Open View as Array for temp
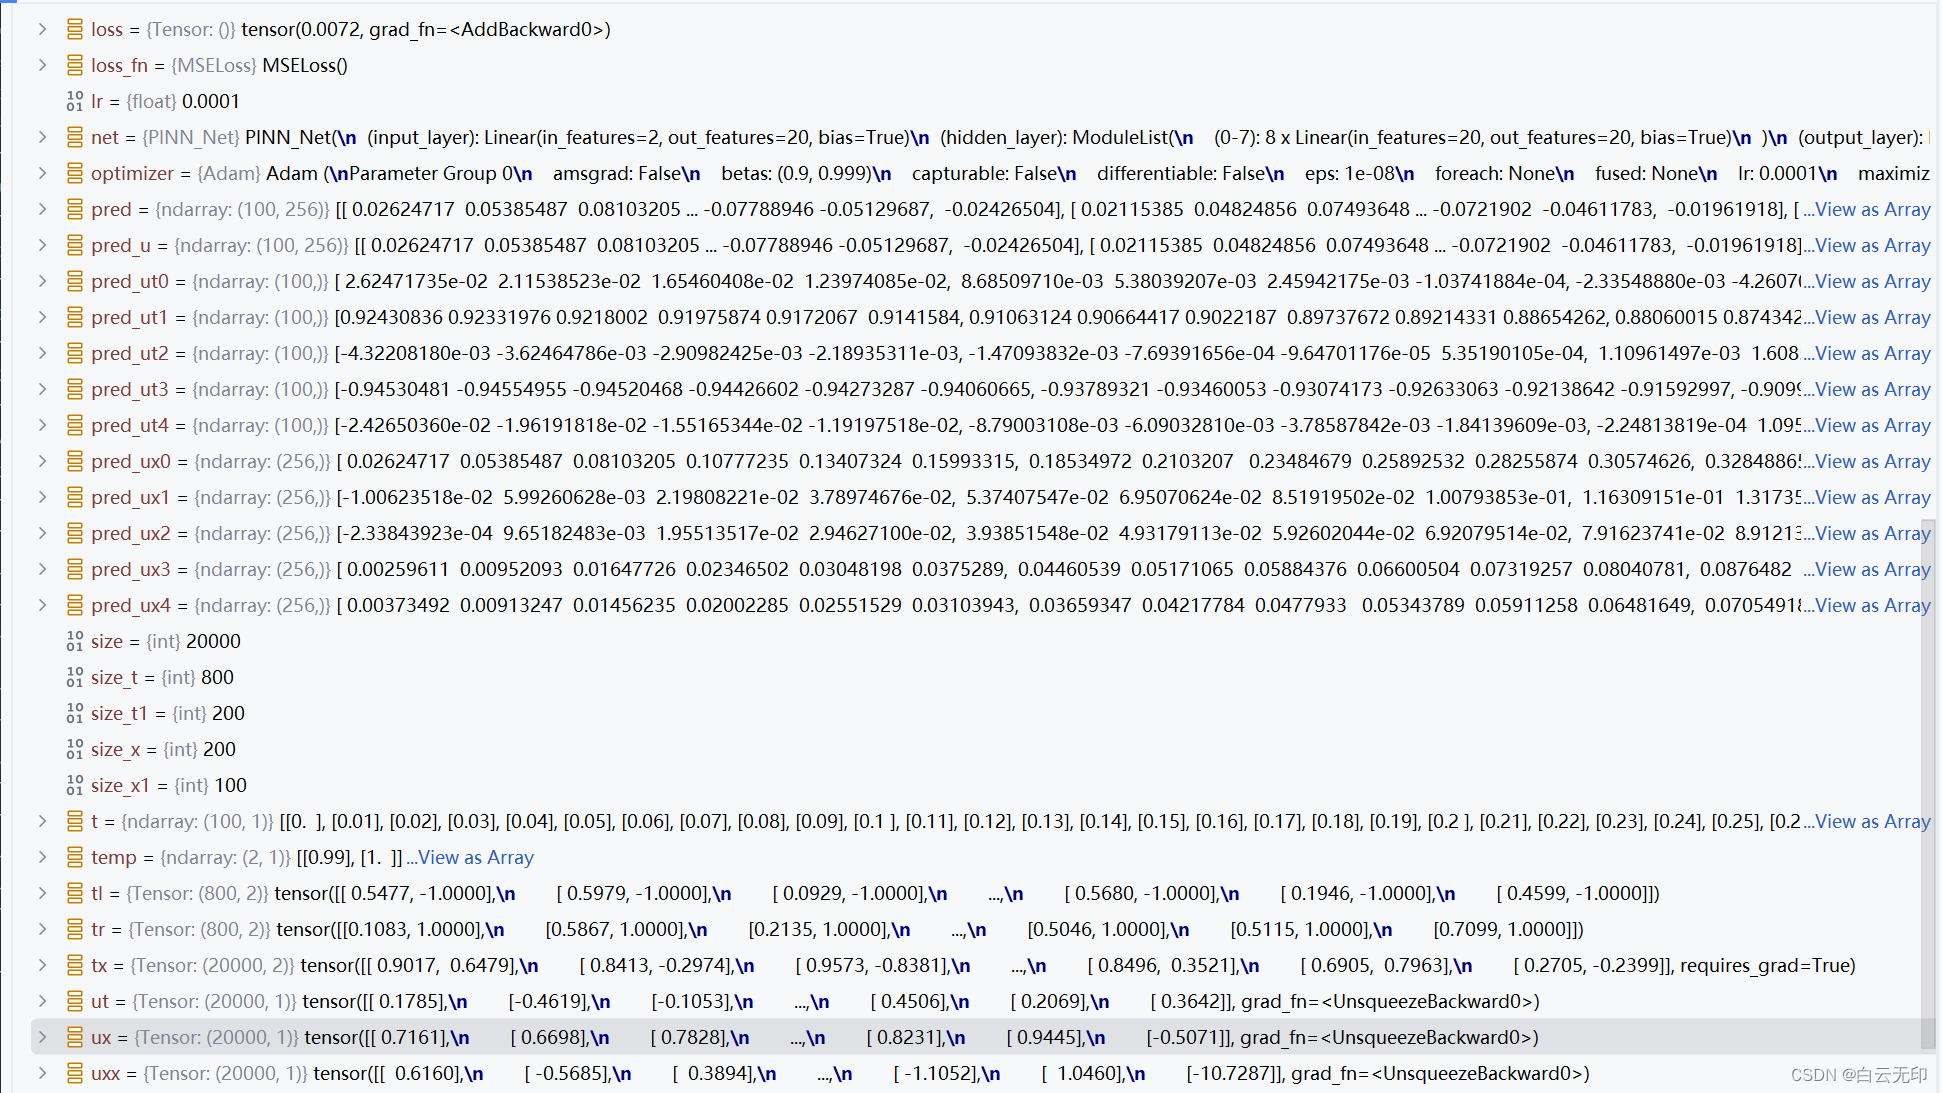The image size is (1942, 1093). click(475, 857)
